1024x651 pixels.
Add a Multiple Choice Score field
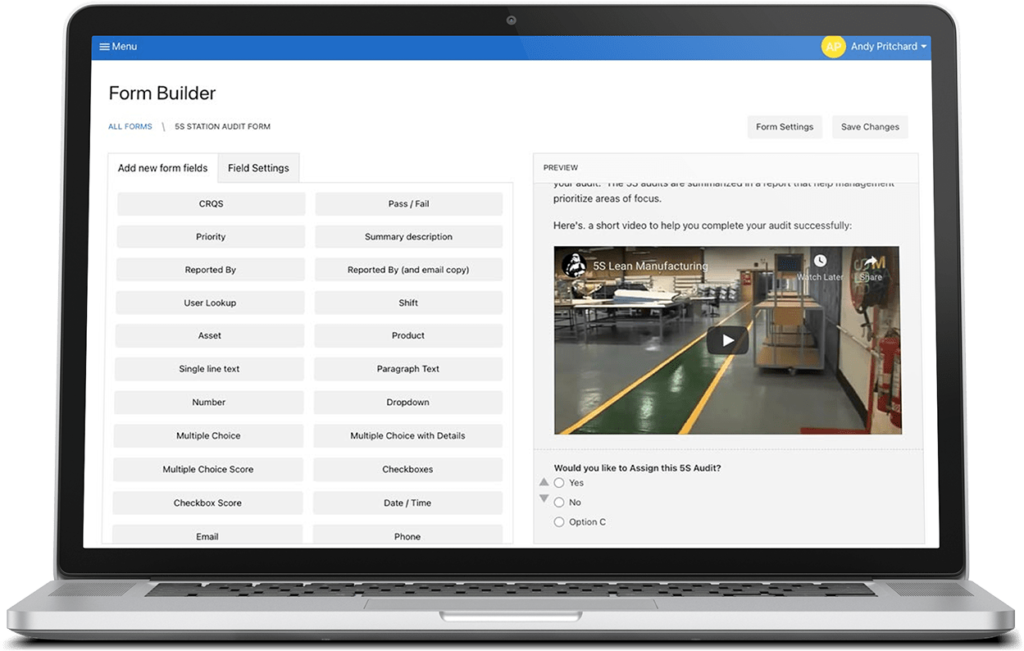[208, 470]
